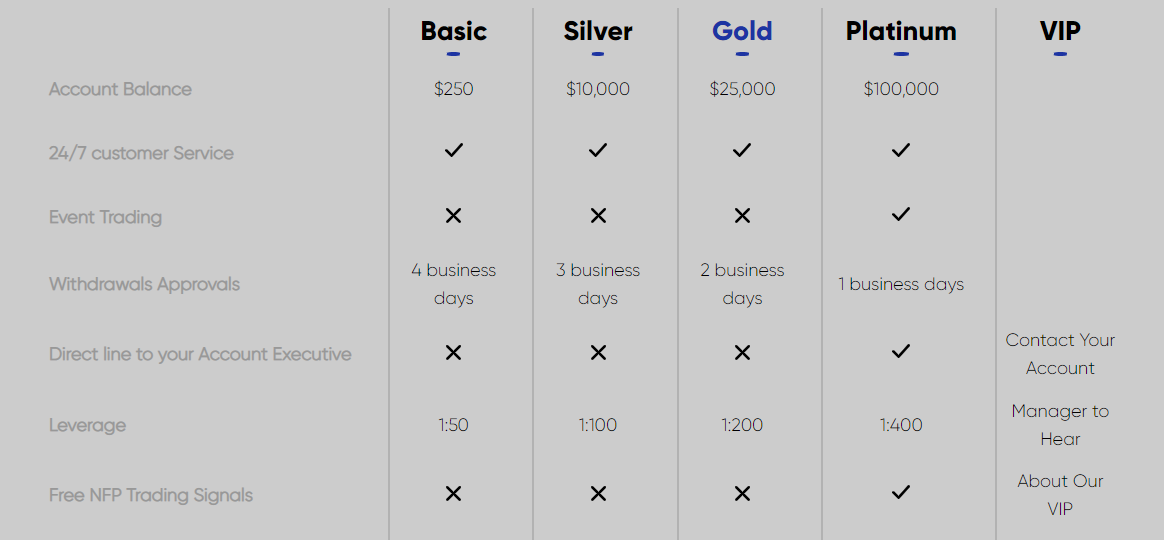
Task: Click the Silver column 24/7 customer service checkmark
Action: [598, 151]
